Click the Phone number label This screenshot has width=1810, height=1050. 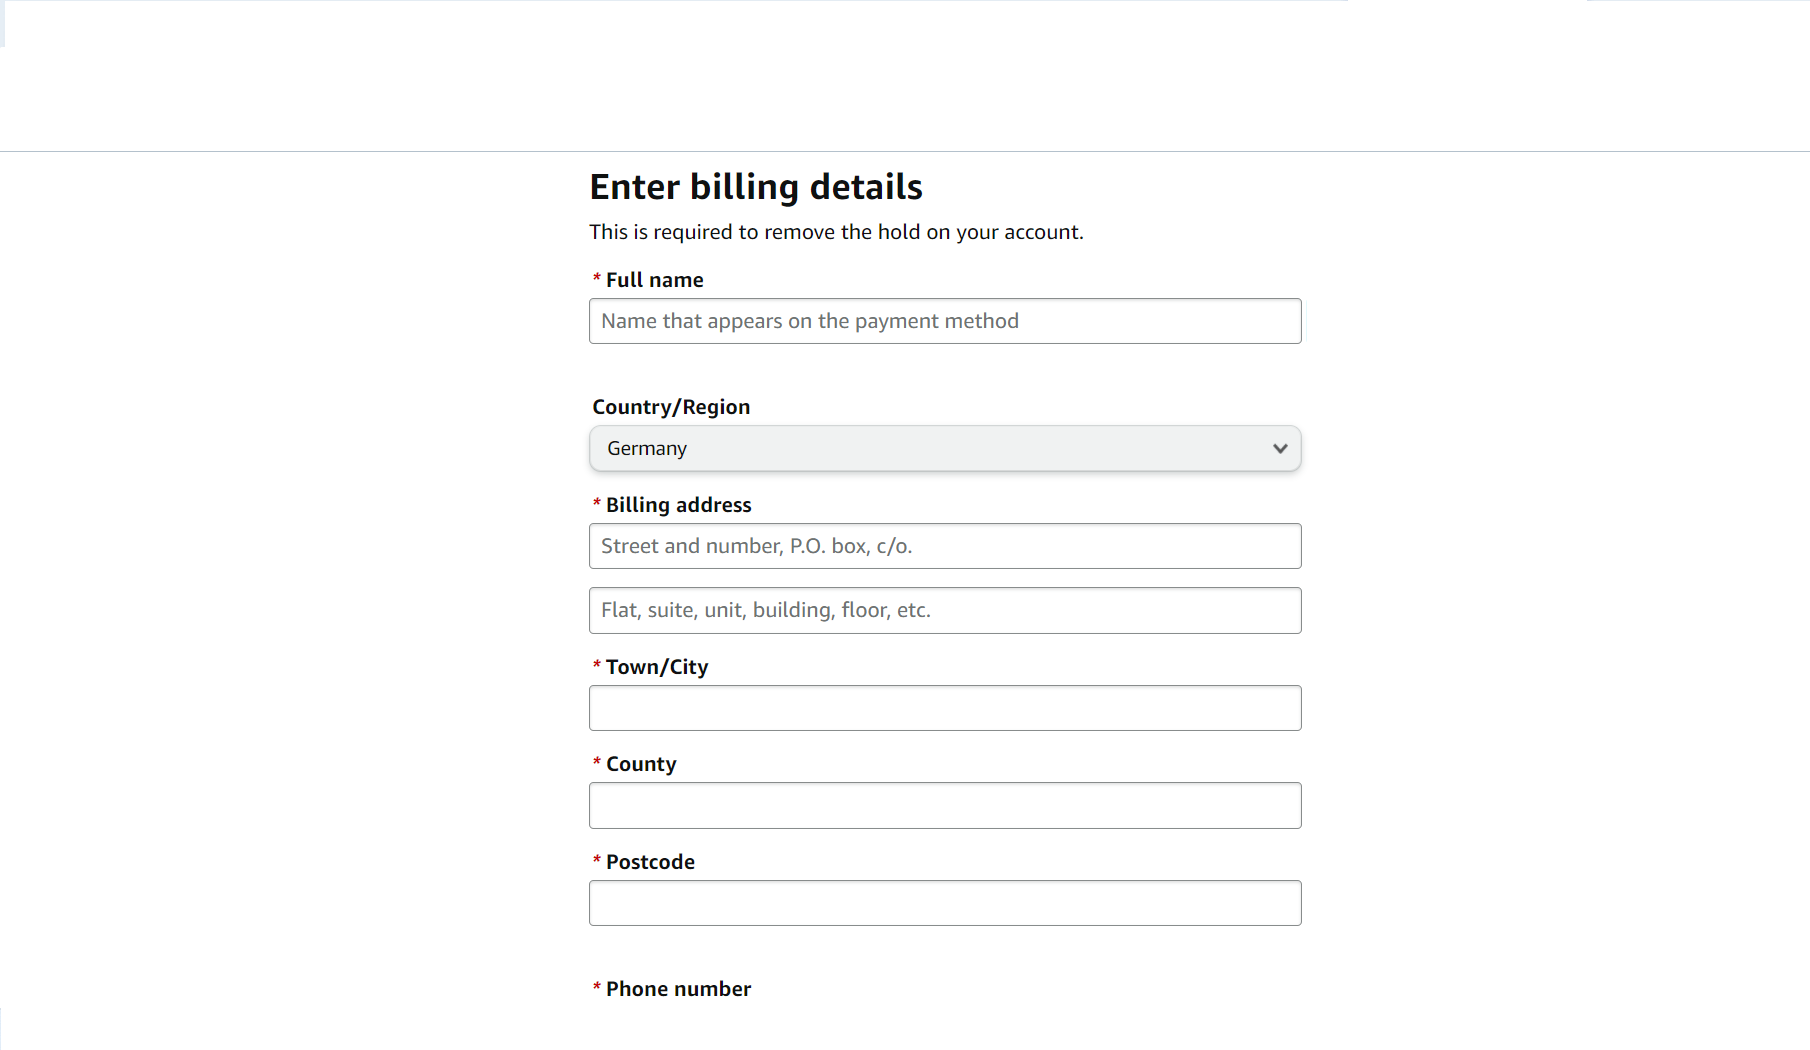pyautogui.click(x=678, y=989)
